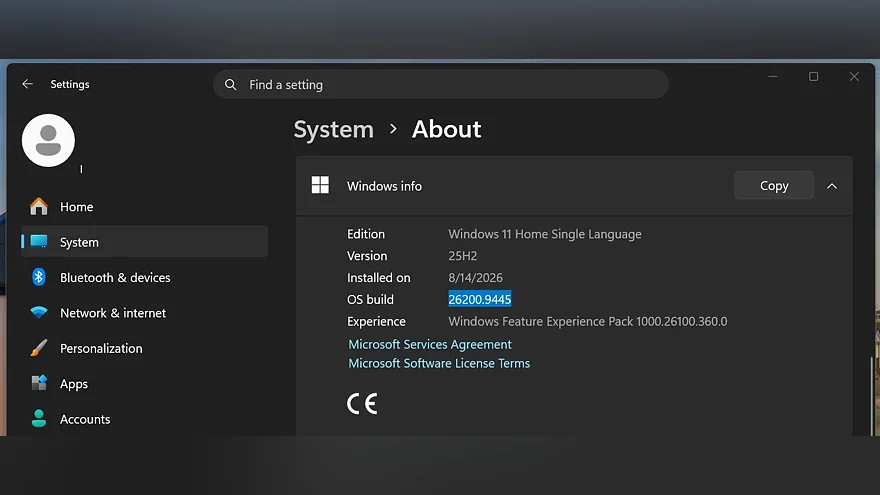Click the Edition label

[x=366, y=234]
